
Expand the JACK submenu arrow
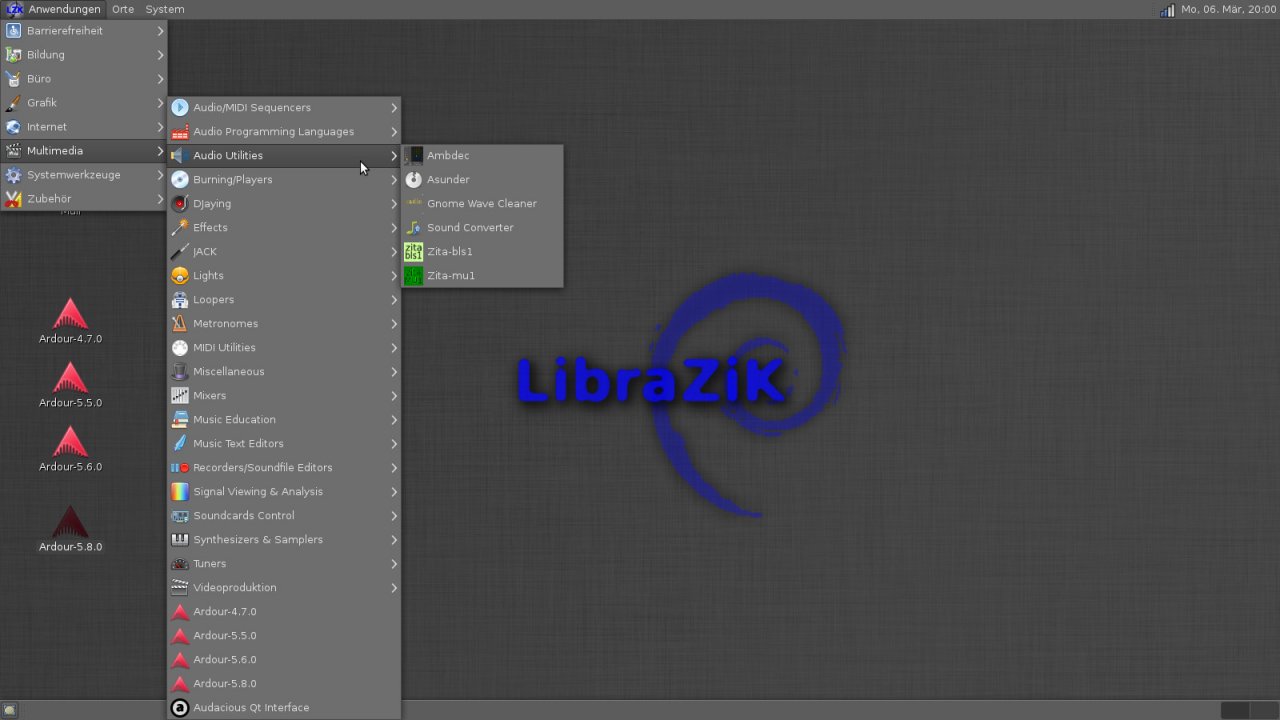click(394, 252)
